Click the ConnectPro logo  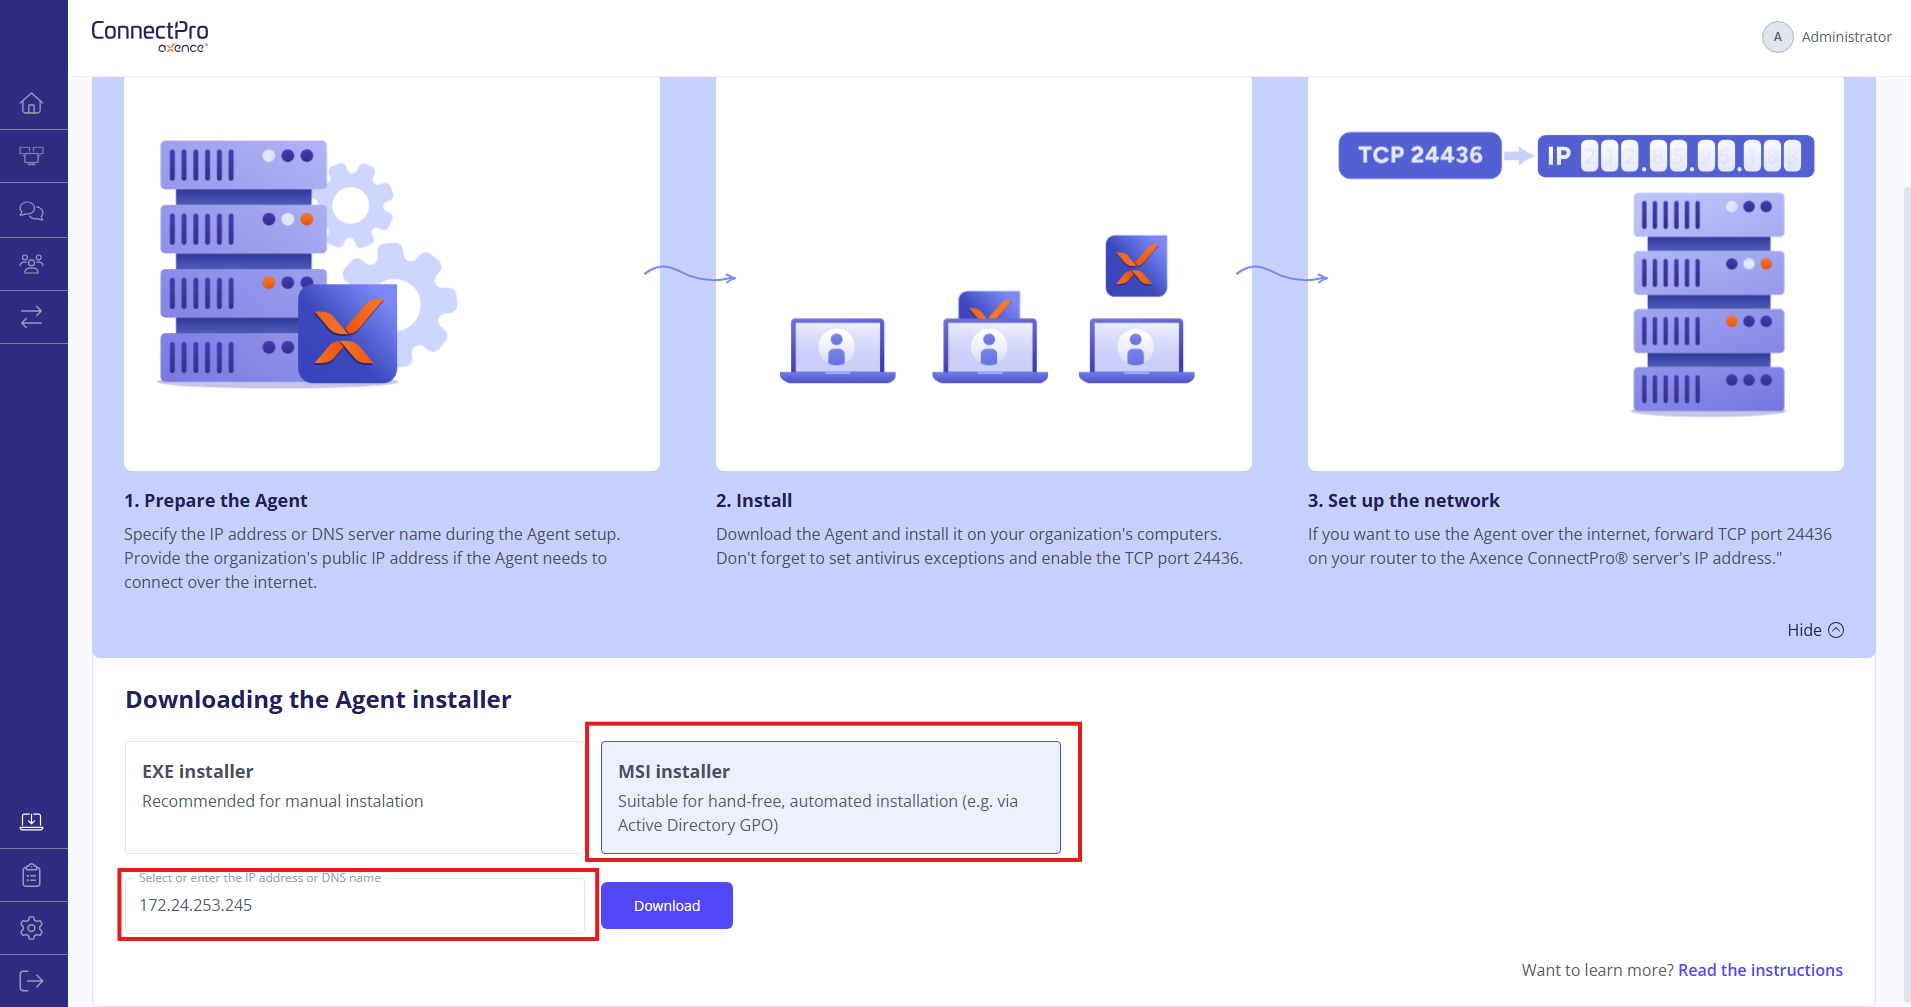(x=150, y=36)
